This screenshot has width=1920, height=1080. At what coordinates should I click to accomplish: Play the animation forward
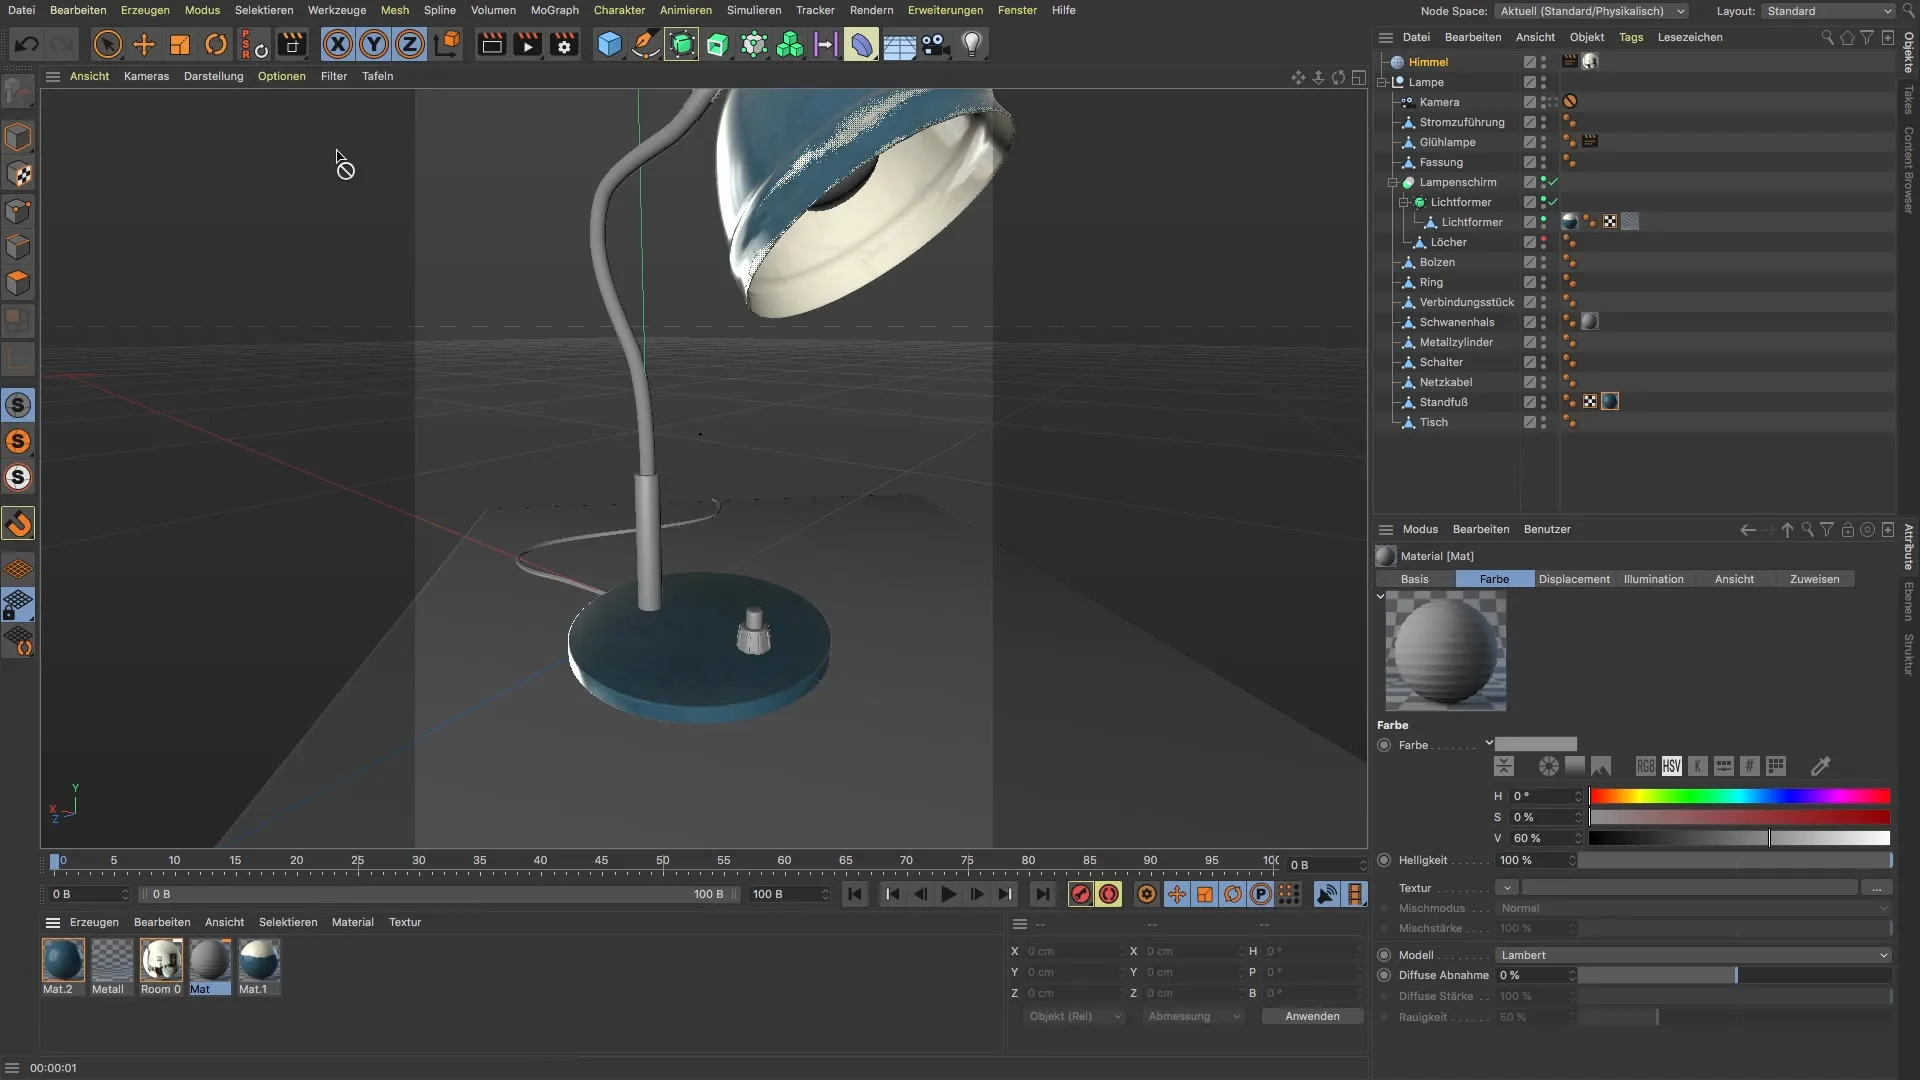[949, 894]
